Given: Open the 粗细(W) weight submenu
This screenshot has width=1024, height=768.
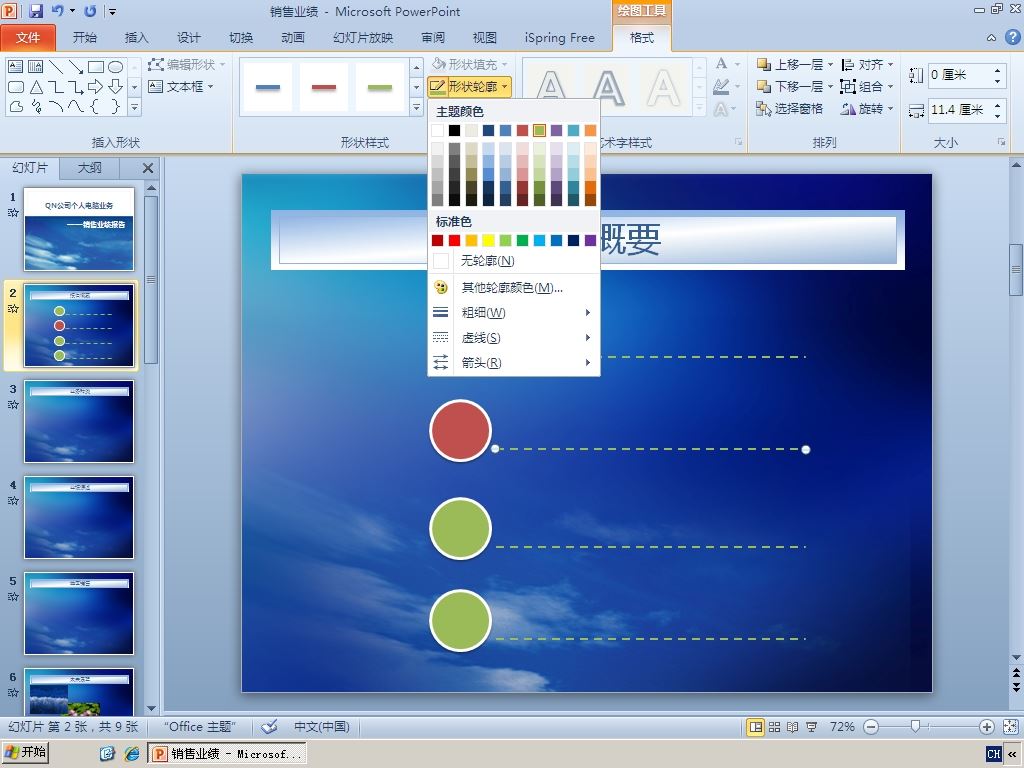Looking at the screenshot, I should click(x=514, y=313).
